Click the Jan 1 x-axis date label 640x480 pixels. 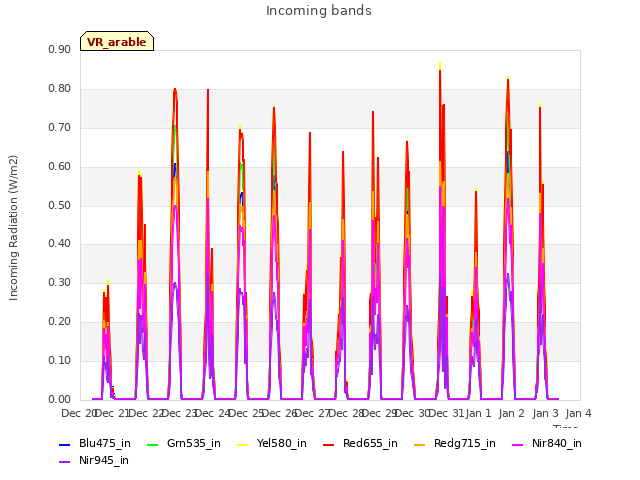point(478,414)
